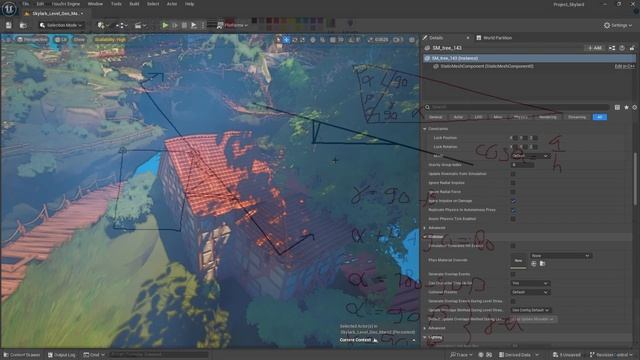
Task: Toggle surface snapping icon in viewport
Action: [322, 40]
